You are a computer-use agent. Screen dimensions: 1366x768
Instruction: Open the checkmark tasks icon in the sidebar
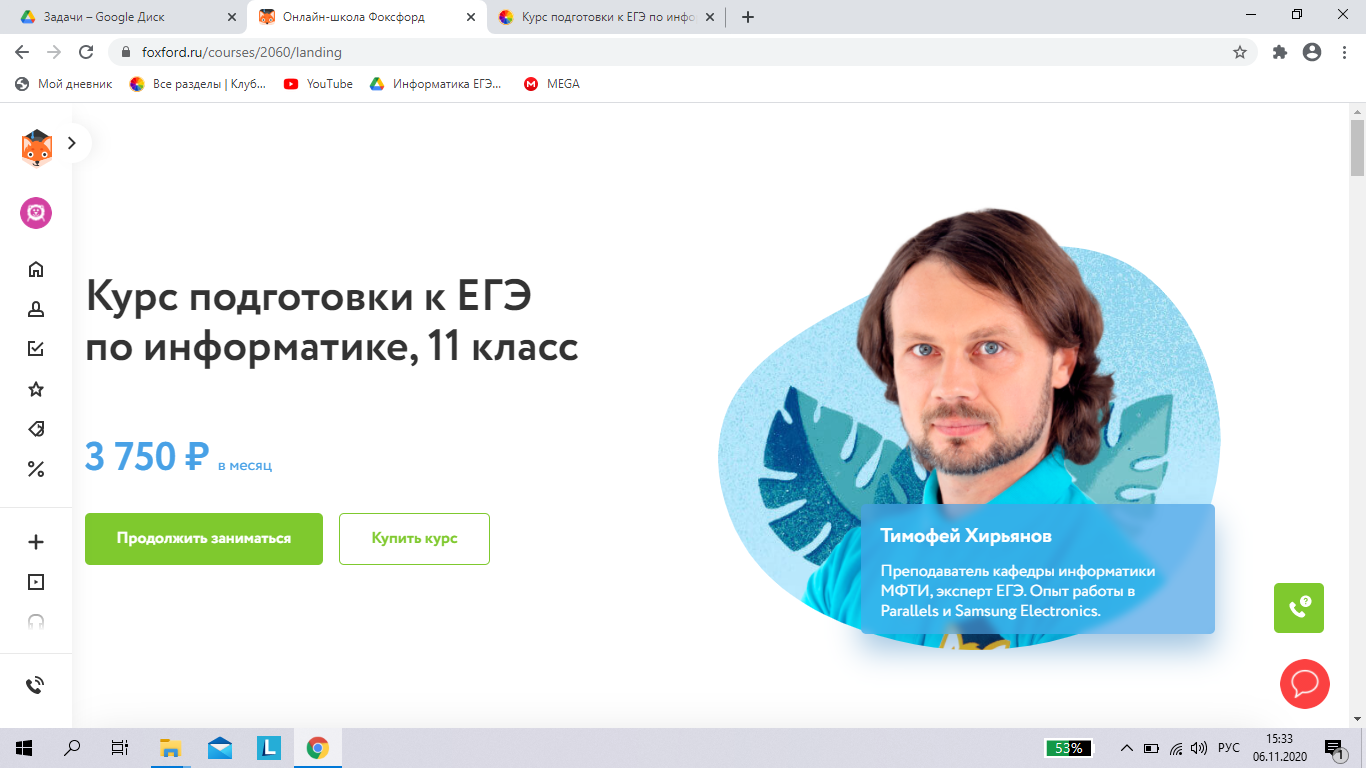(36, 349)
